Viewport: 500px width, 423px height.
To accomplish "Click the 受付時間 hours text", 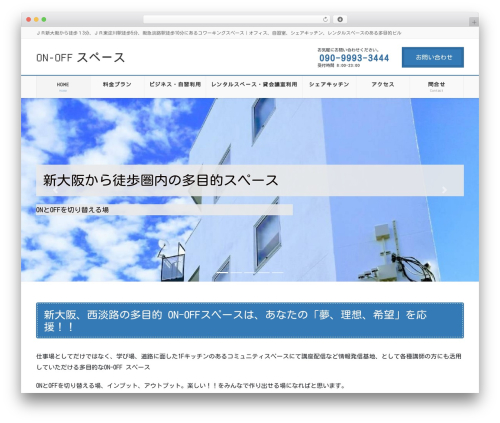I will (339, 66).
